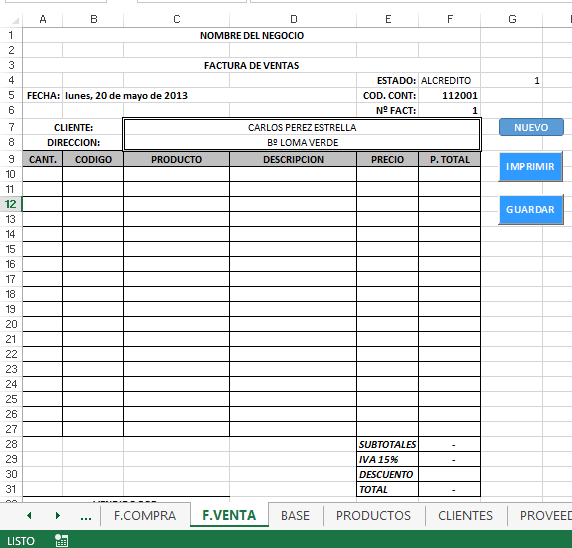This screenshot has height=548, width=572.
Task: Select column E header
Action: point(388,19)
